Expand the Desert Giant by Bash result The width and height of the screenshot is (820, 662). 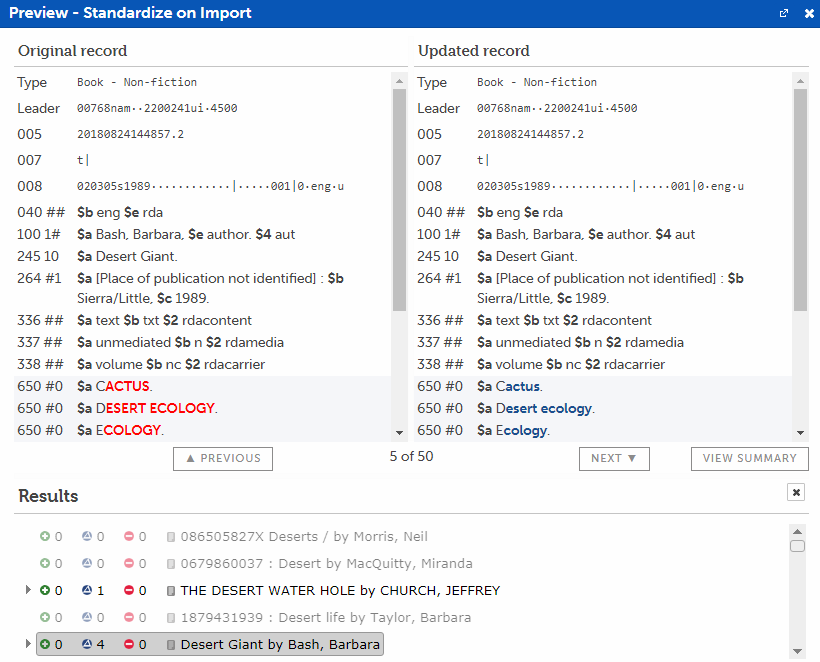pyautogui.click(x=28, y=645)
